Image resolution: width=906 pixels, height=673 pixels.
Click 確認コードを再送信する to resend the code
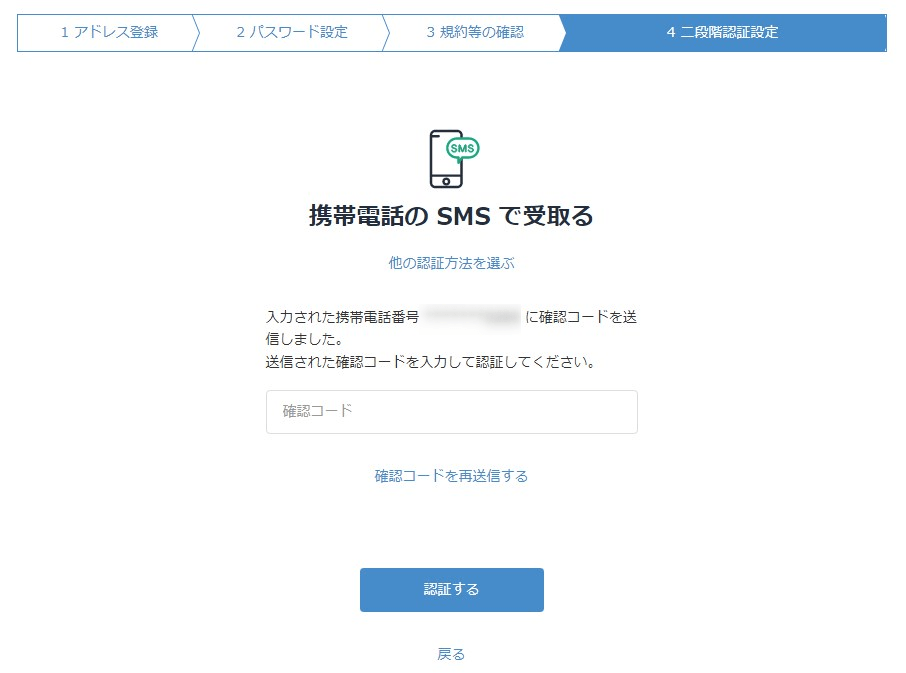pos(451,476)
